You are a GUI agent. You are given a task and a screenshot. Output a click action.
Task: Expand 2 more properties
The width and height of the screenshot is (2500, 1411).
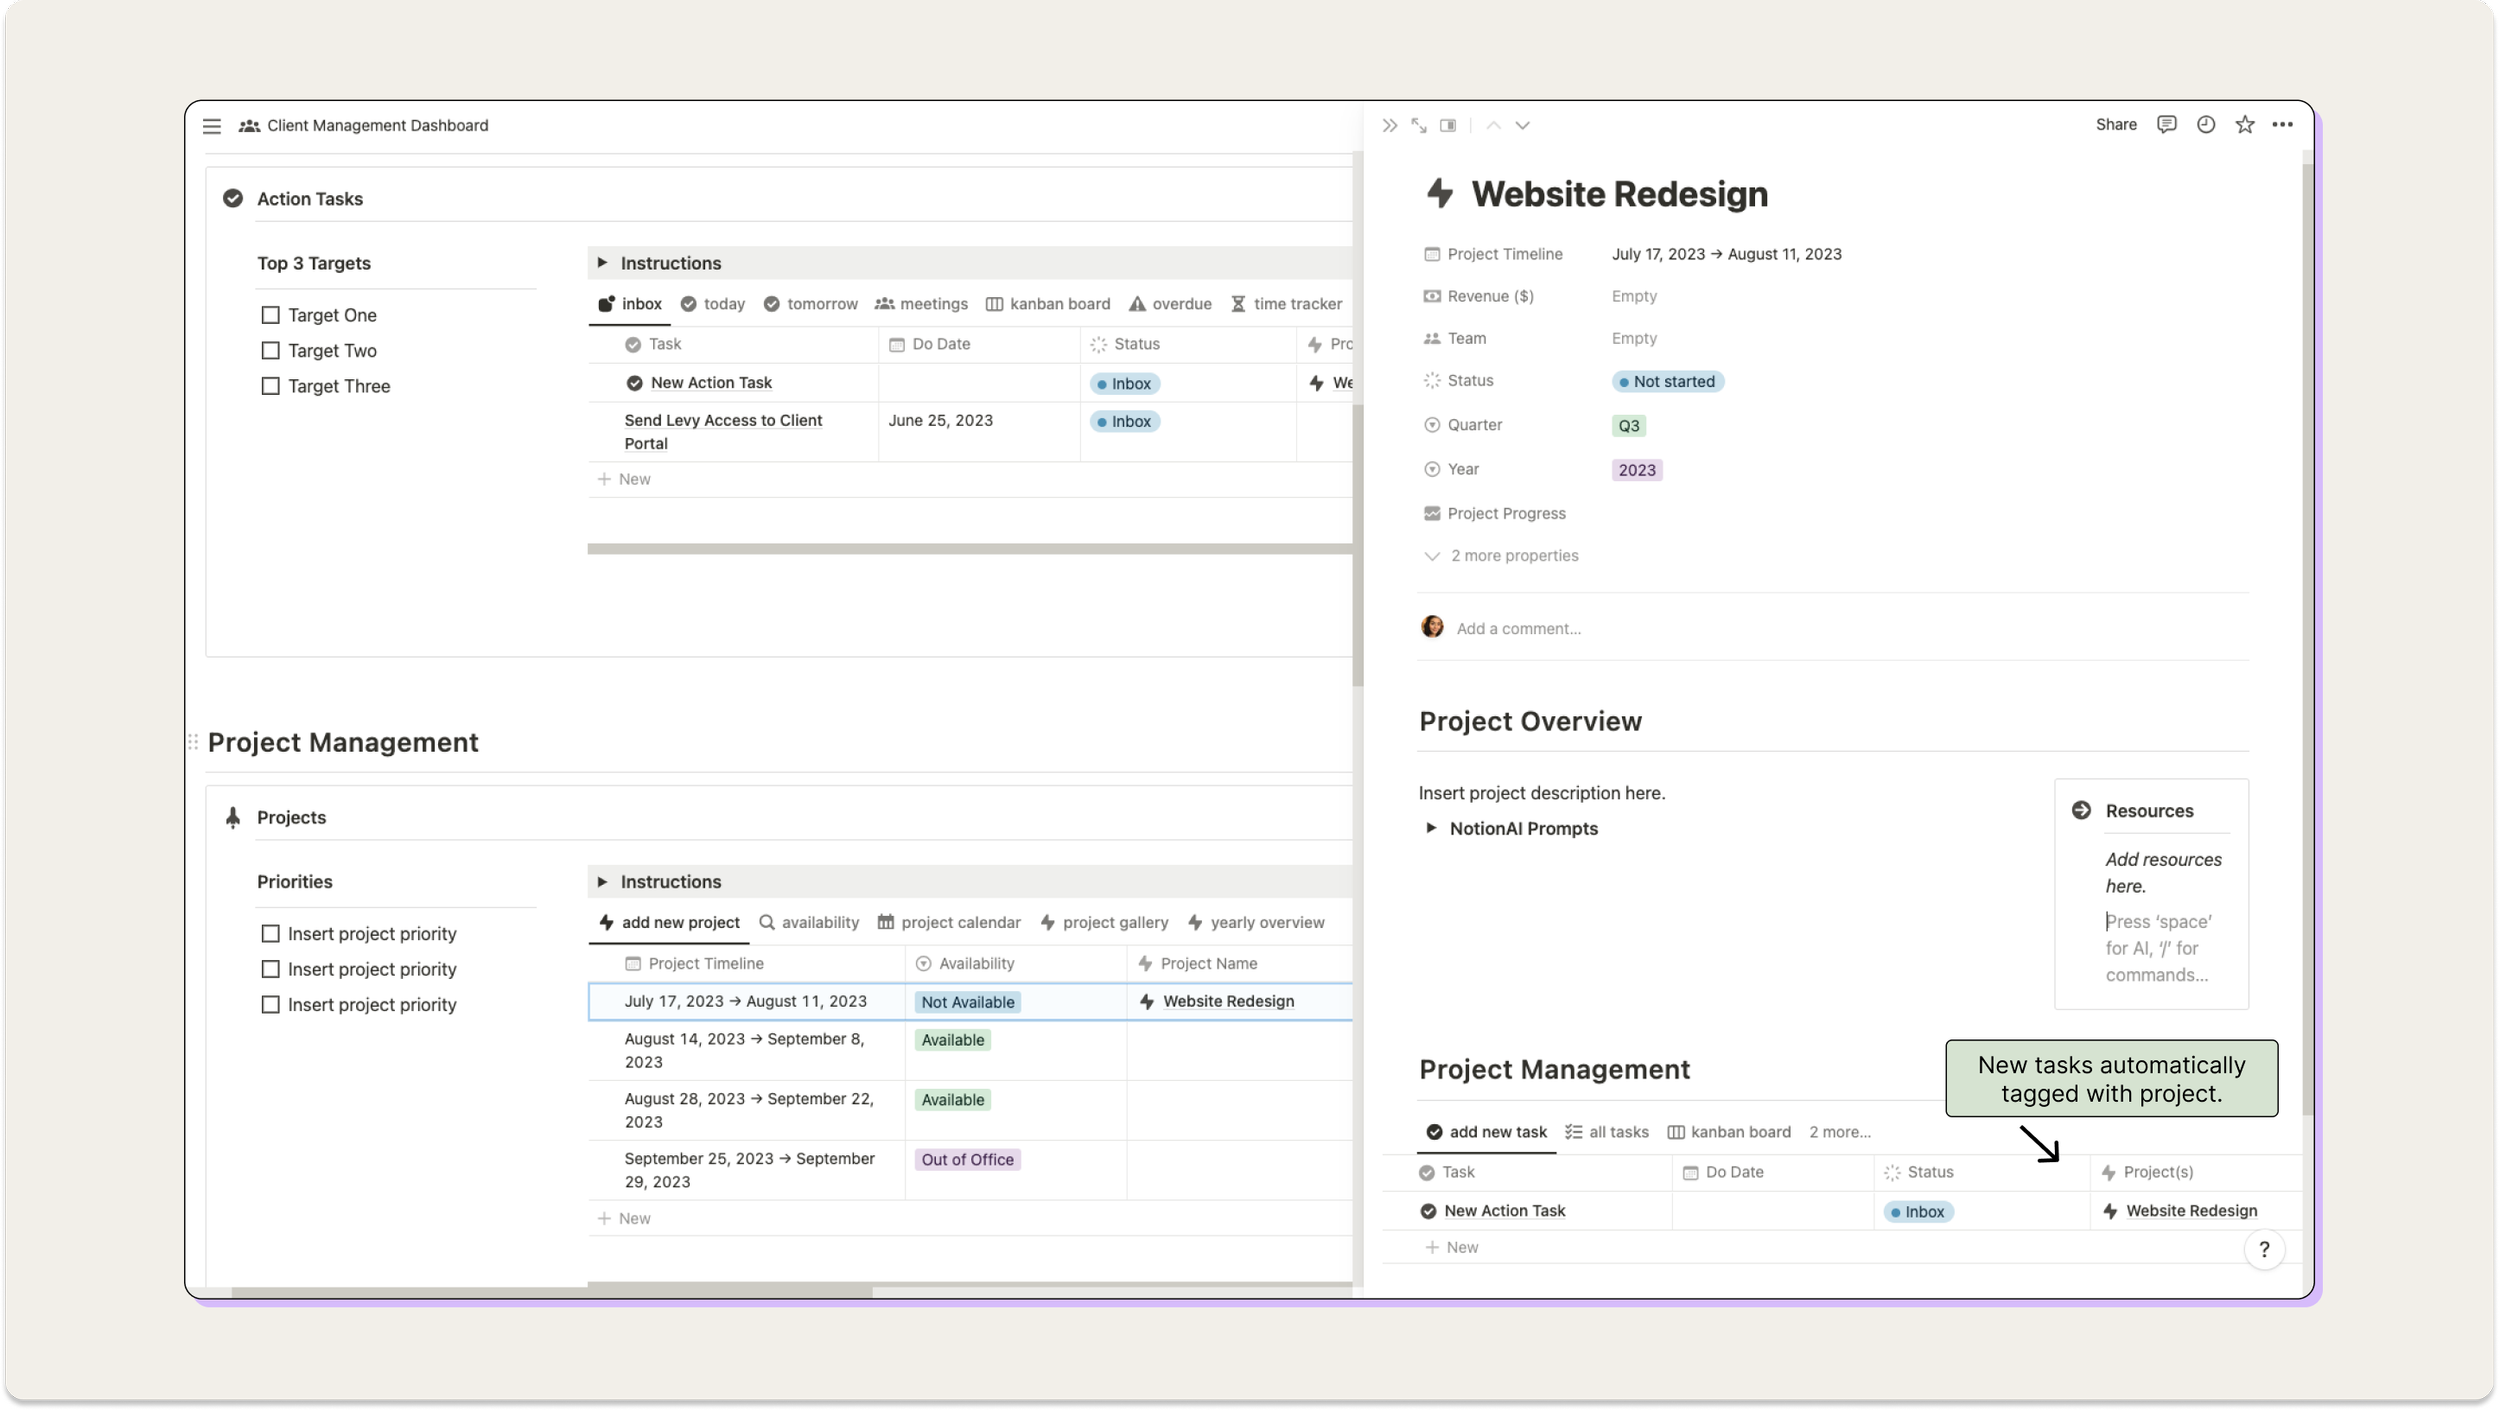point(1501,556)
